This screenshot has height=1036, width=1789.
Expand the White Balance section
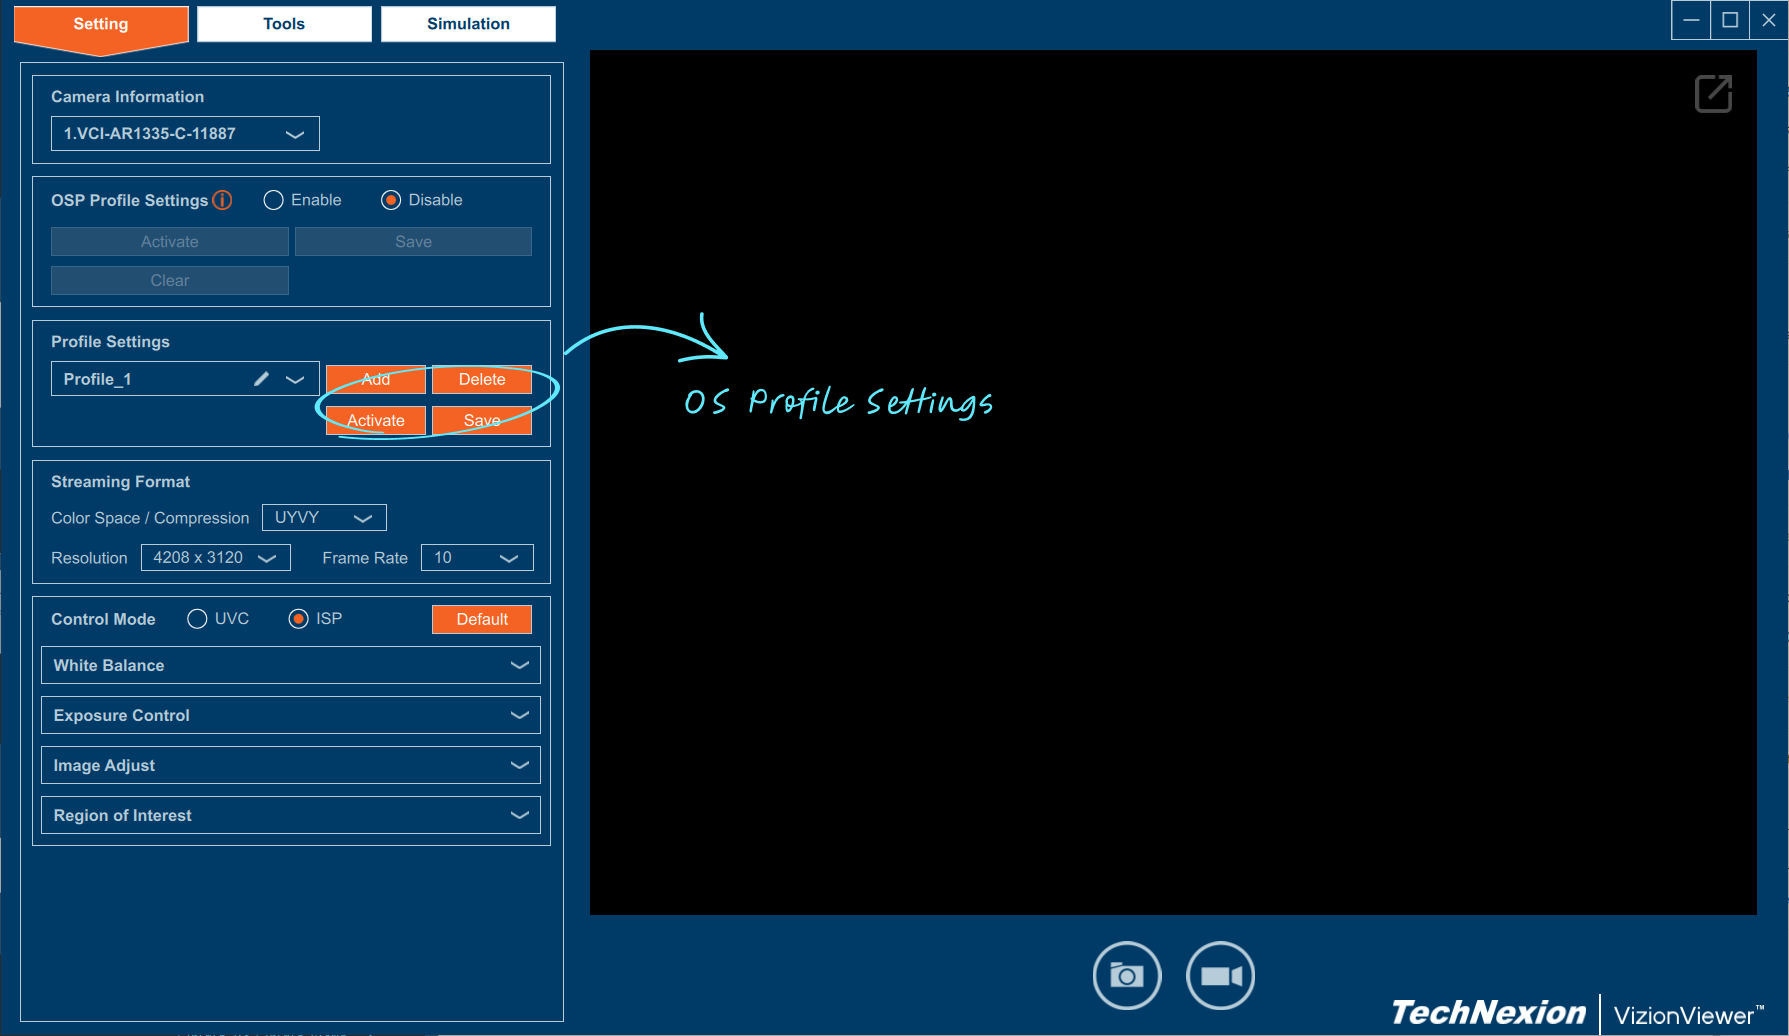pyautogui.click(x=291, y=665)
